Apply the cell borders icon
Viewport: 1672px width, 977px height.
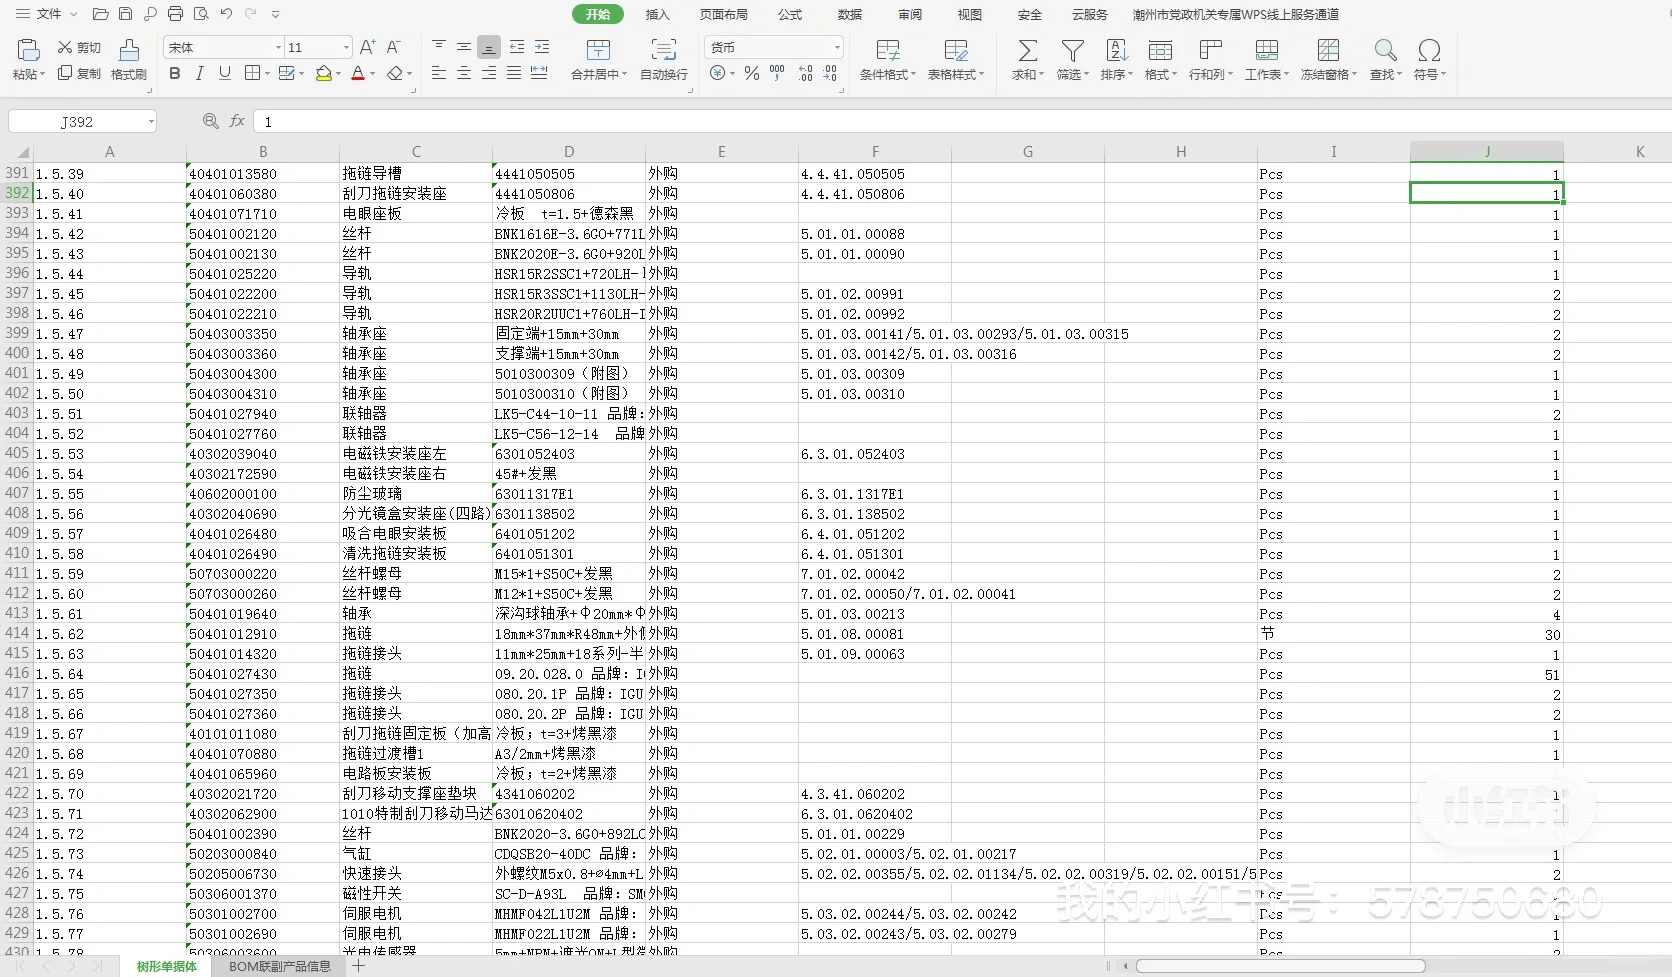(252, 73)
